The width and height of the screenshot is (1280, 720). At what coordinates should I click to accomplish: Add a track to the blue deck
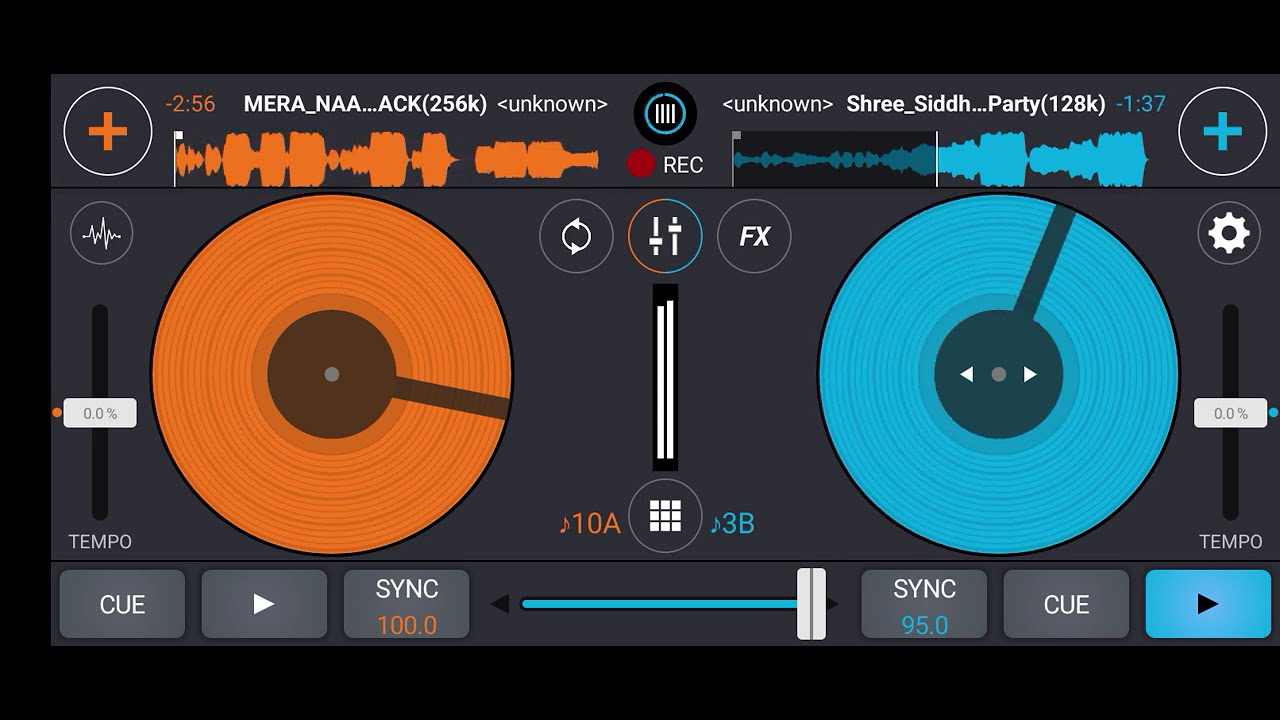tap(1222, 132)
